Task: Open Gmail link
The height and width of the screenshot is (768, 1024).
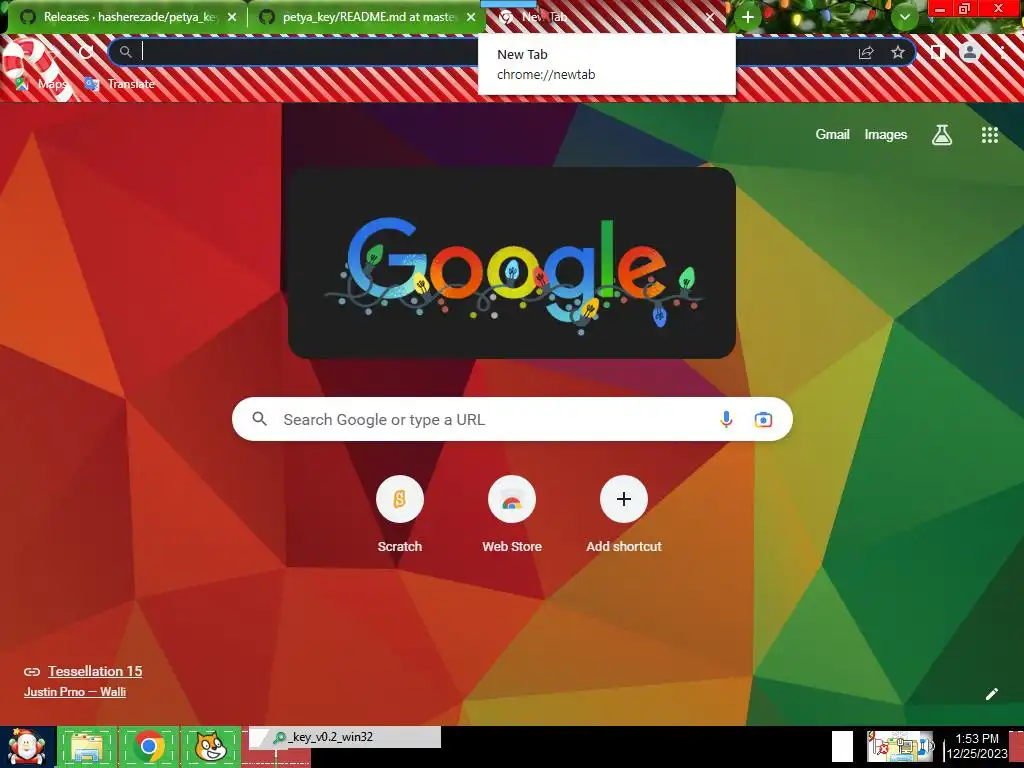Action: (x=832, y=135)
